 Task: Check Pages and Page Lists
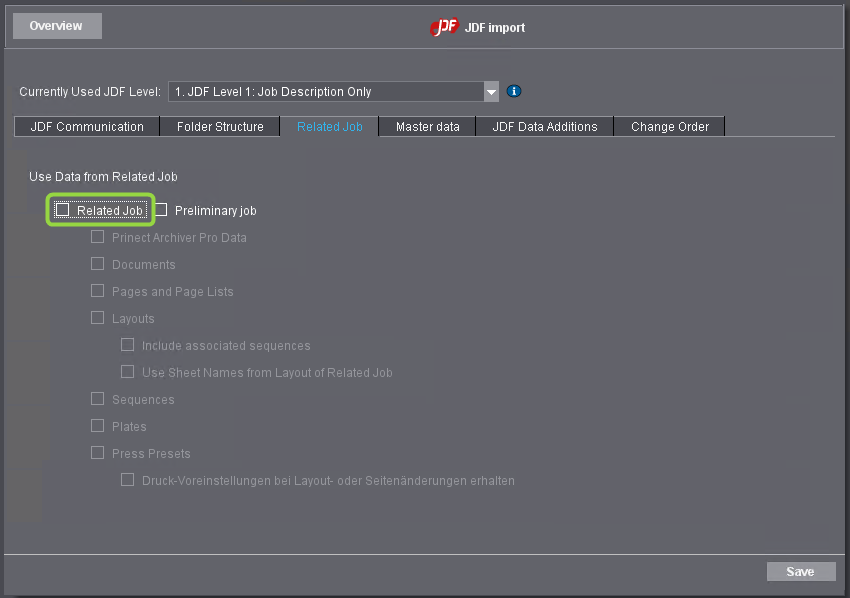pyautogui.click(x=97, y=291)
